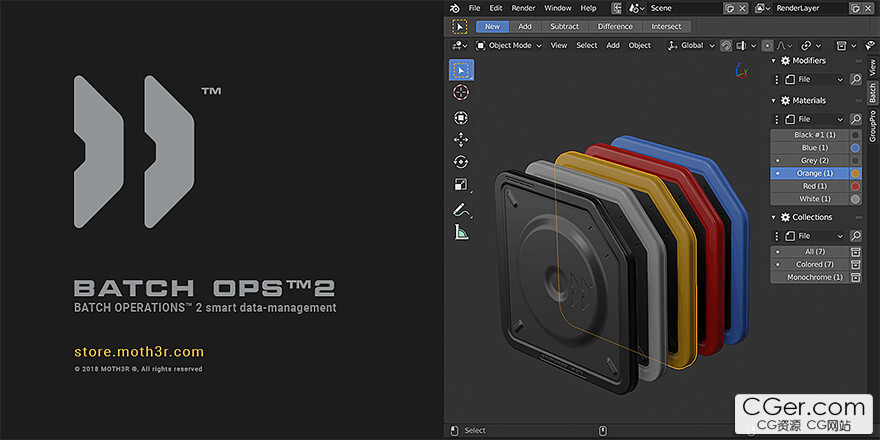
Task: Click the Blender logo icon
Action: [x=455, y=8]
